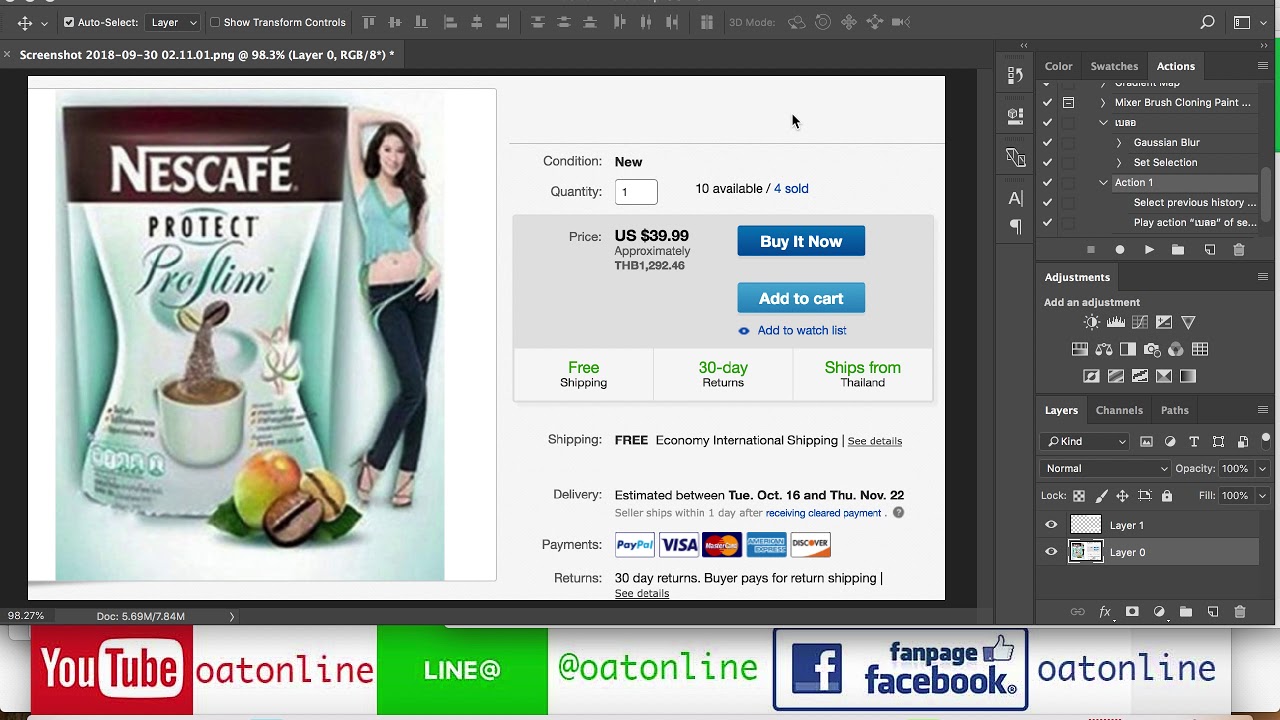Enable Show Transform Controls checkbox
1280x720 pixels.
click(215, 22)
